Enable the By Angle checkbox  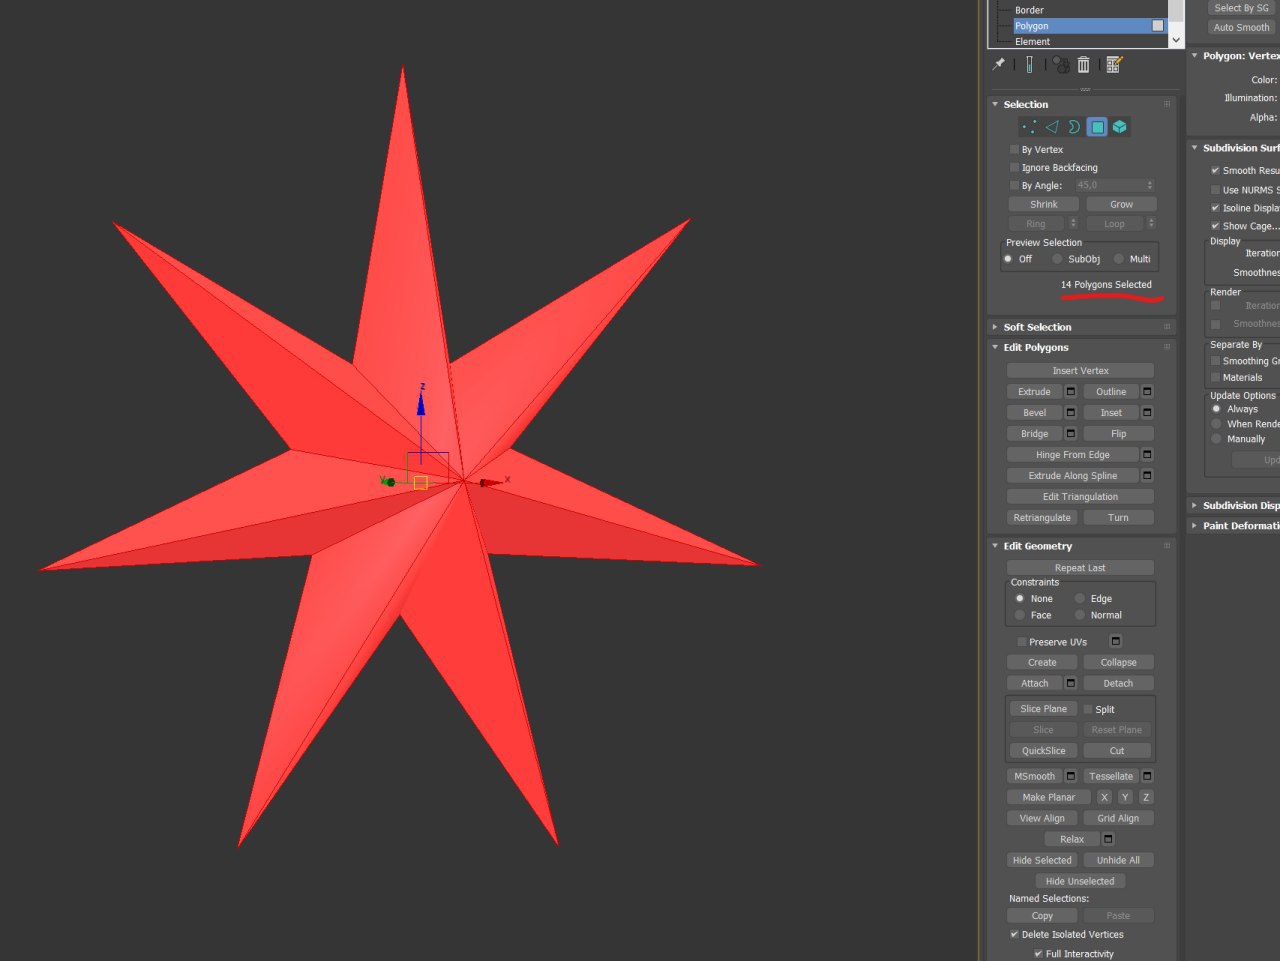pyautogui.click(x=1014, y=186)
